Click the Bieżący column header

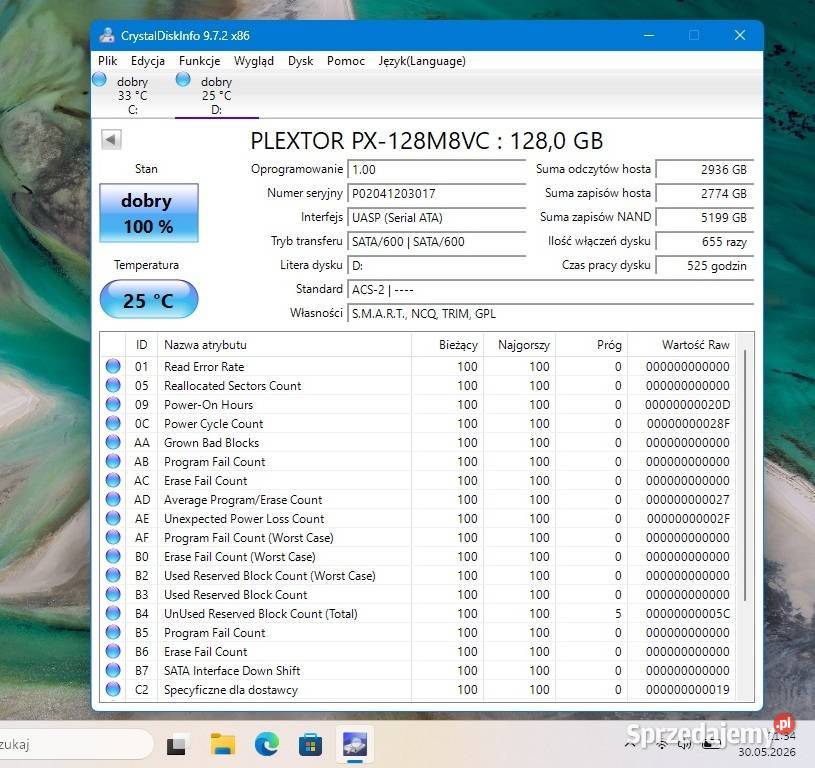click(448, 345)
